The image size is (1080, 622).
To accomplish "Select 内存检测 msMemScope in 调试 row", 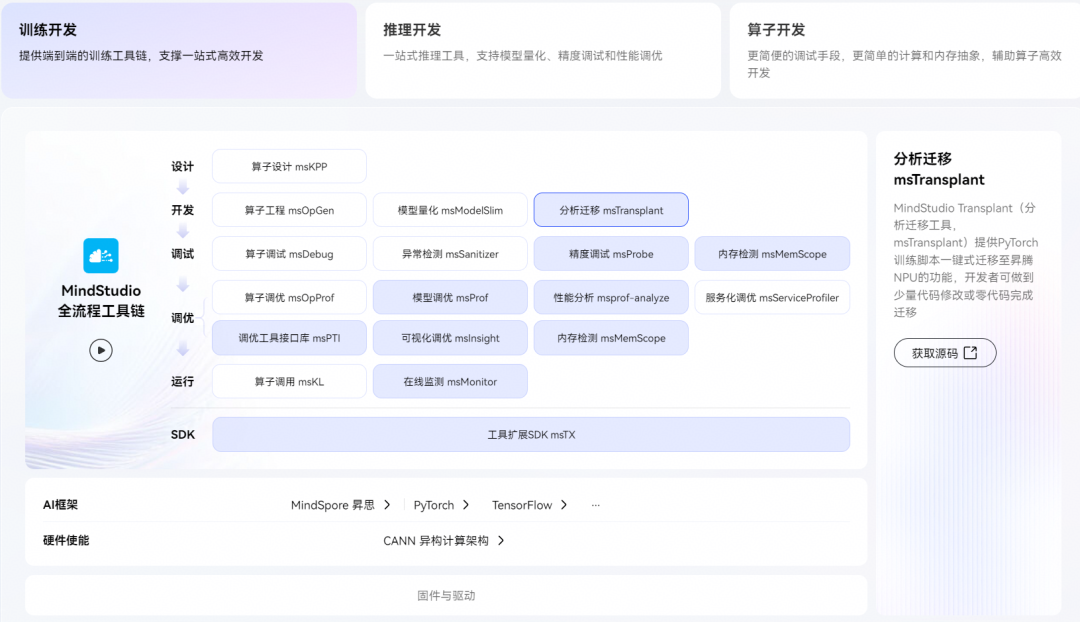I will coord(772,254).
